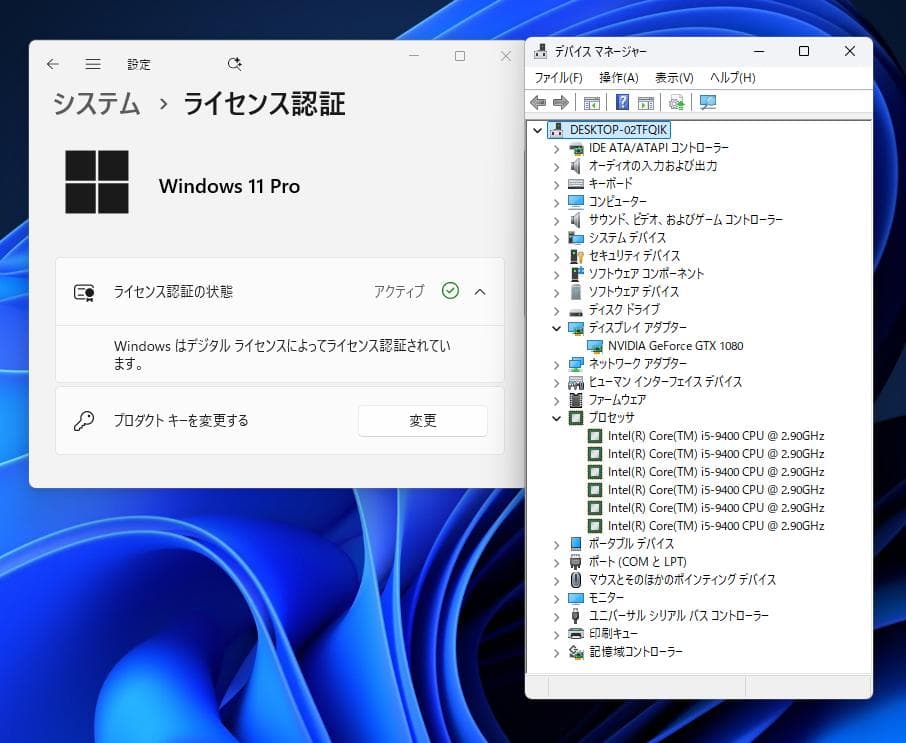Collapse the ディスプレイ アダプター category
Viewport: 906px width, 743px height.
tap(557, 327)
